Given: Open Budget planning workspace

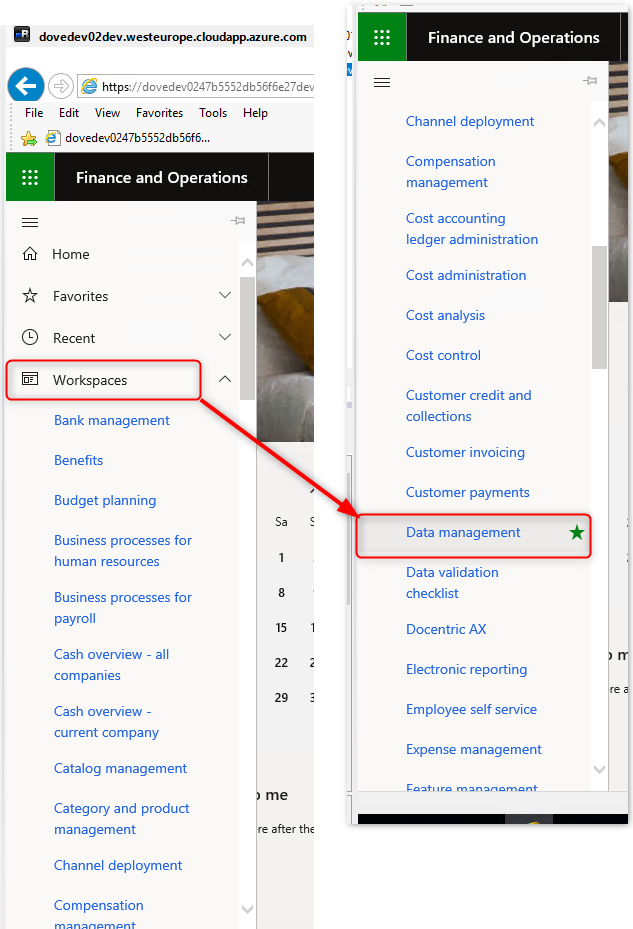Looking at the screenshot, I should (x=105, y=501).
